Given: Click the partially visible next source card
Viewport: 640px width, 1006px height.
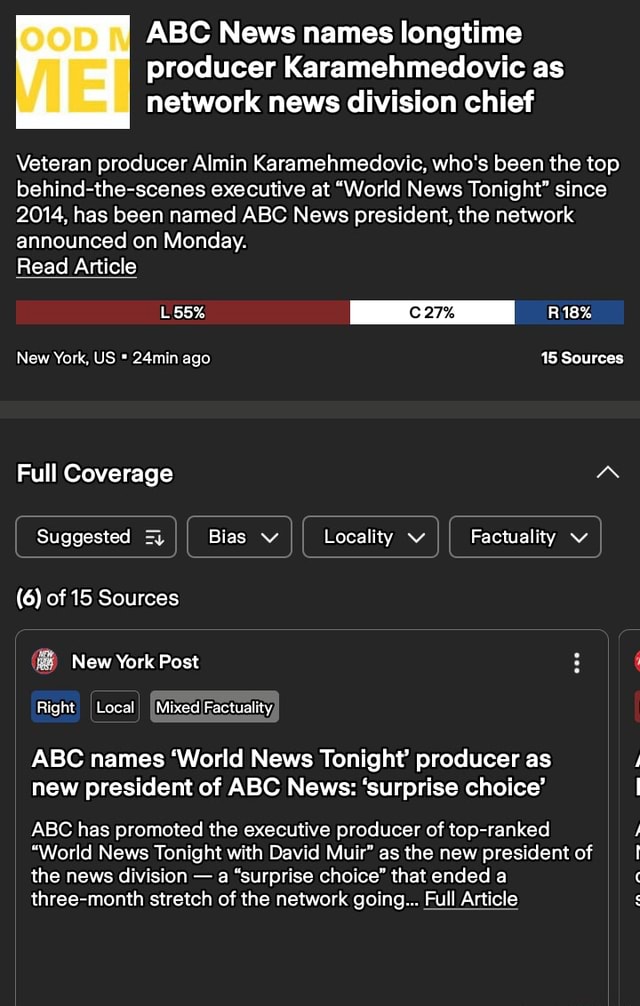Looking at the screenshot, I should tap(630, 800).
